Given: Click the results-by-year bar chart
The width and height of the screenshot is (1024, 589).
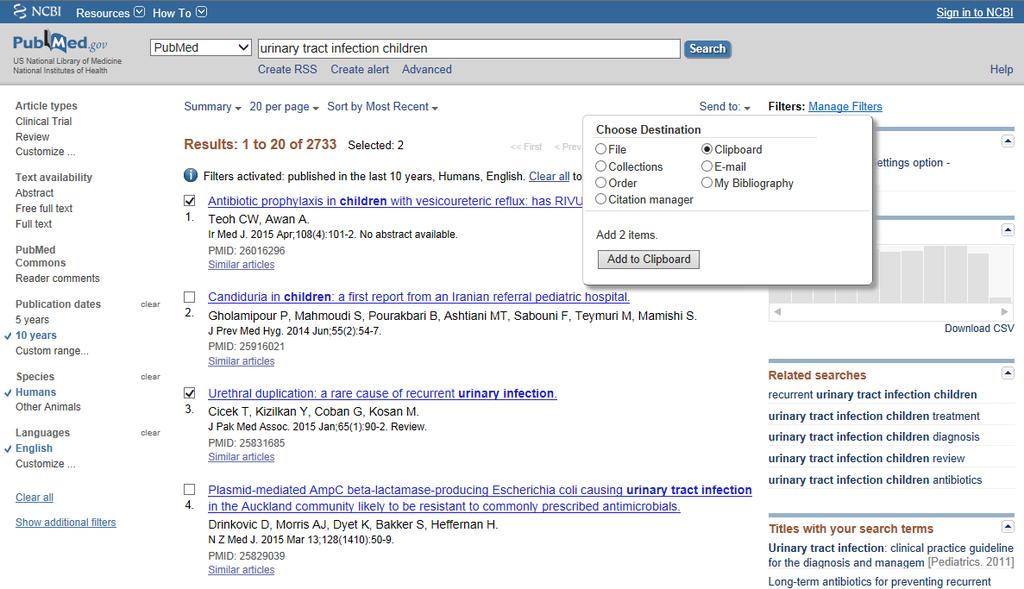Looking at the screenshot, I should click(891, 274).
